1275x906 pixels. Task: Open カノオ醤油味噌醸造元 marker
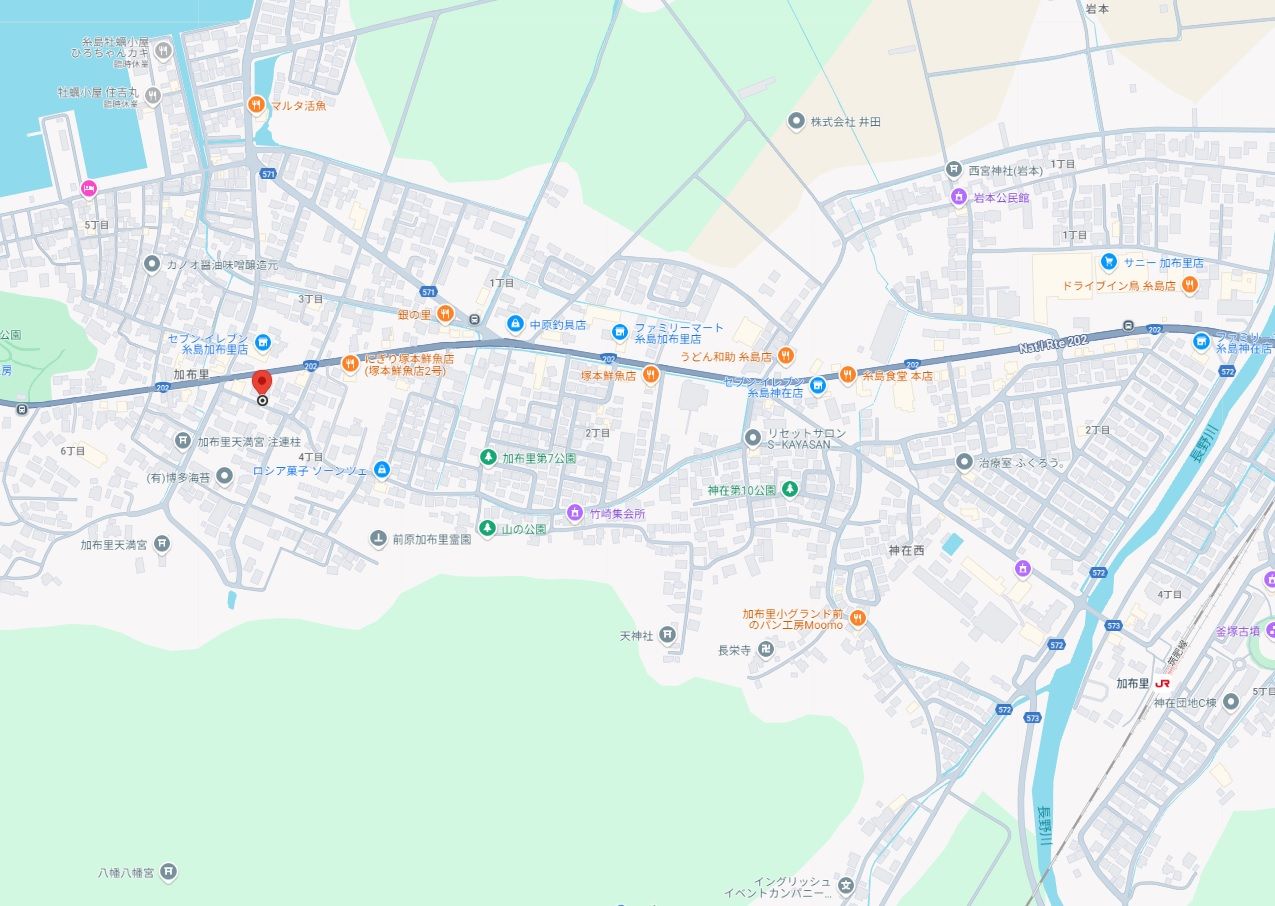(x=152, y=264)
